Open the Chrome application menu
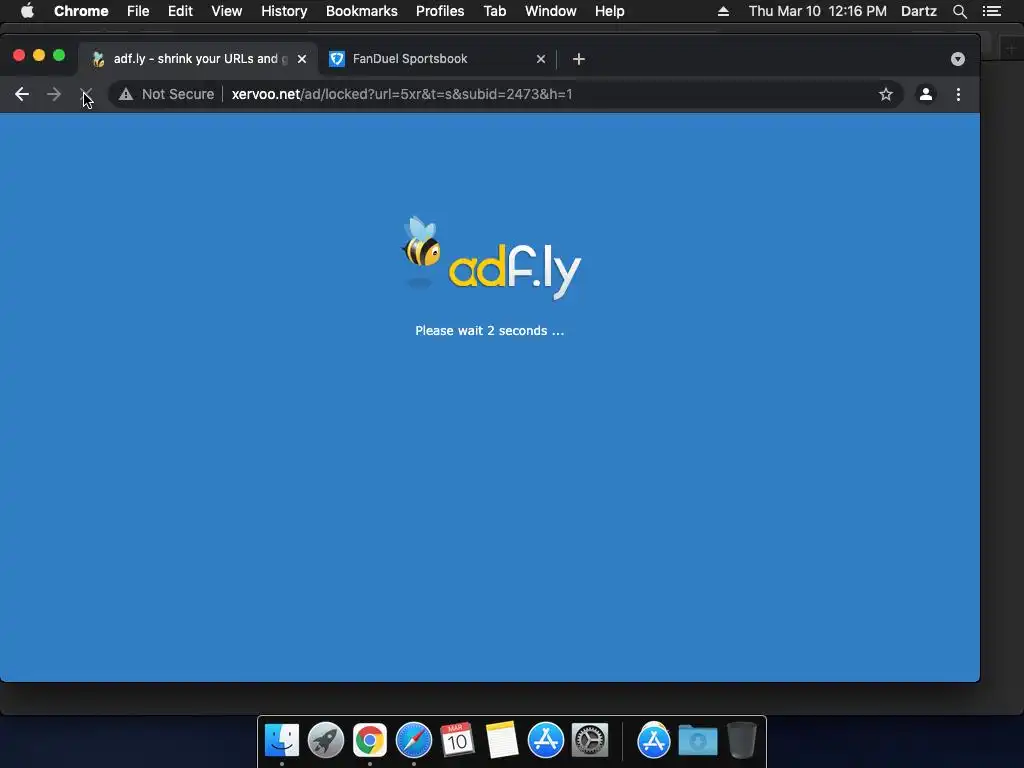 pos(81,11)
